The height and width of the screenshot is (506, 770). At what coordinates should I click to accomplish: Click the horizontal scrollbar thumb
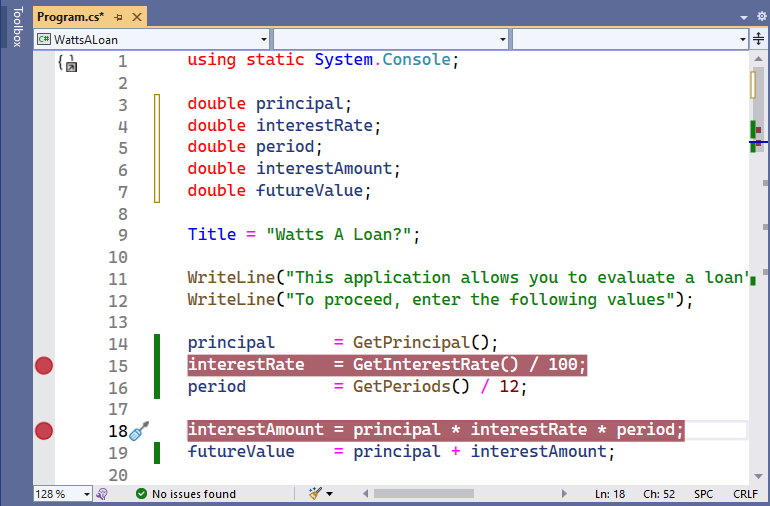424,494
